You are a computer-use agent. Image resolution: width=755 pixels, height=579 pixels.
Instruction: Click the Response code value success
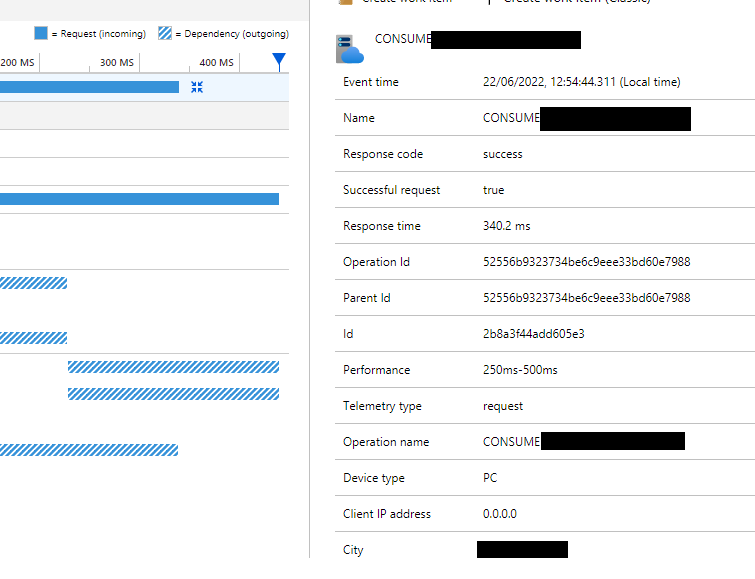pyautogui.click(x=503, y=154)
